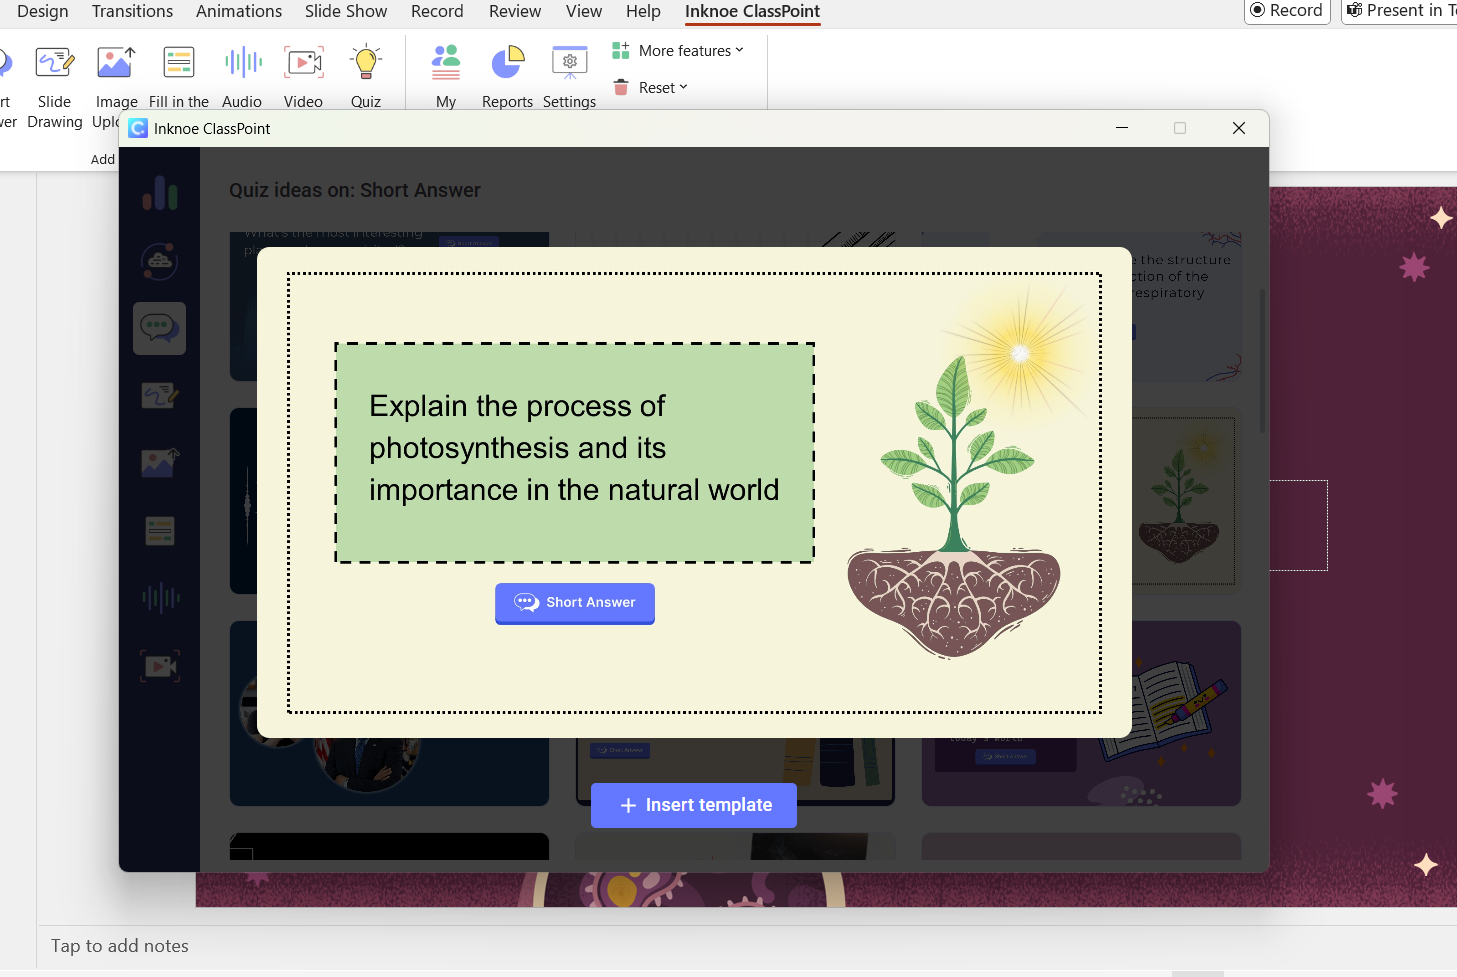
Task: Add a Video Upload activity from ribbon
Action: pyautogui.click(x=303, y=77)
